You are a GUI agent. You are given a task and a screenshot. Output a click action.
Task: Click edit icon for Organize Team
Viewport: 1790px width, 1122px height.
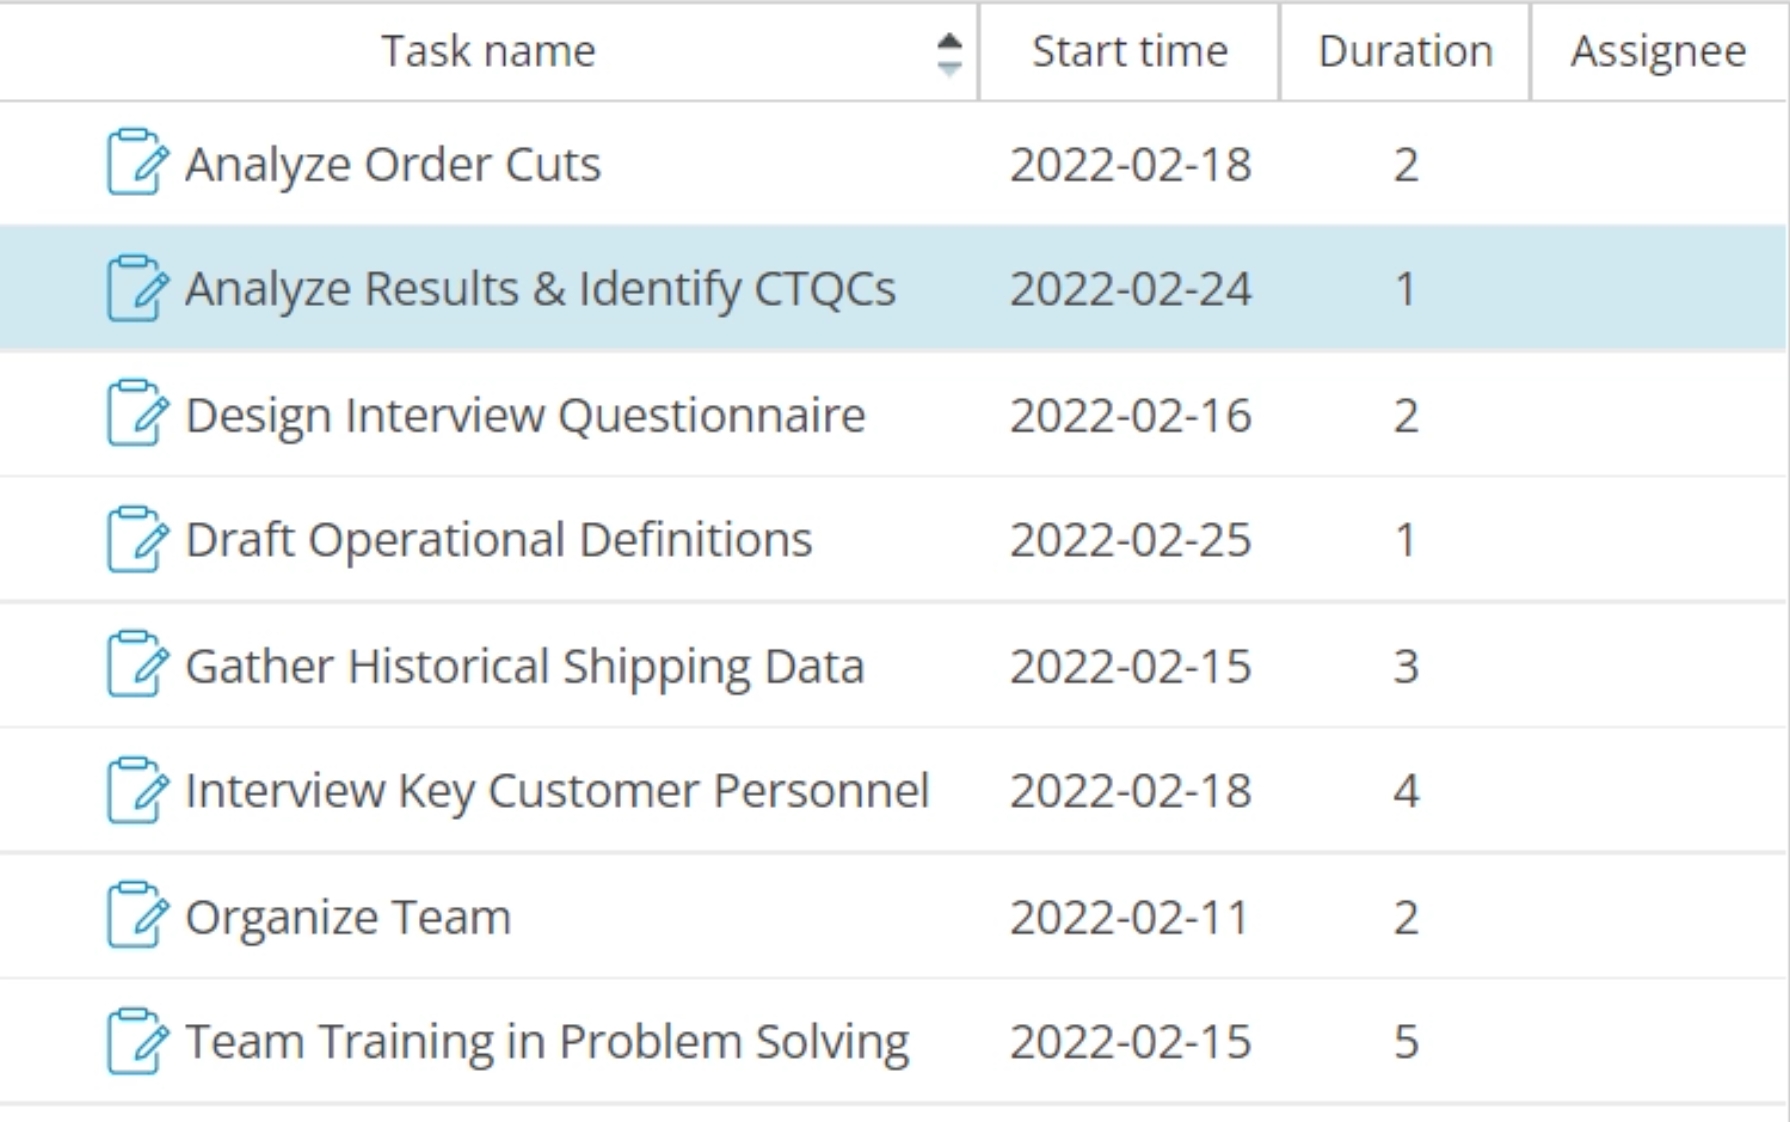click(x=137, y=915)
